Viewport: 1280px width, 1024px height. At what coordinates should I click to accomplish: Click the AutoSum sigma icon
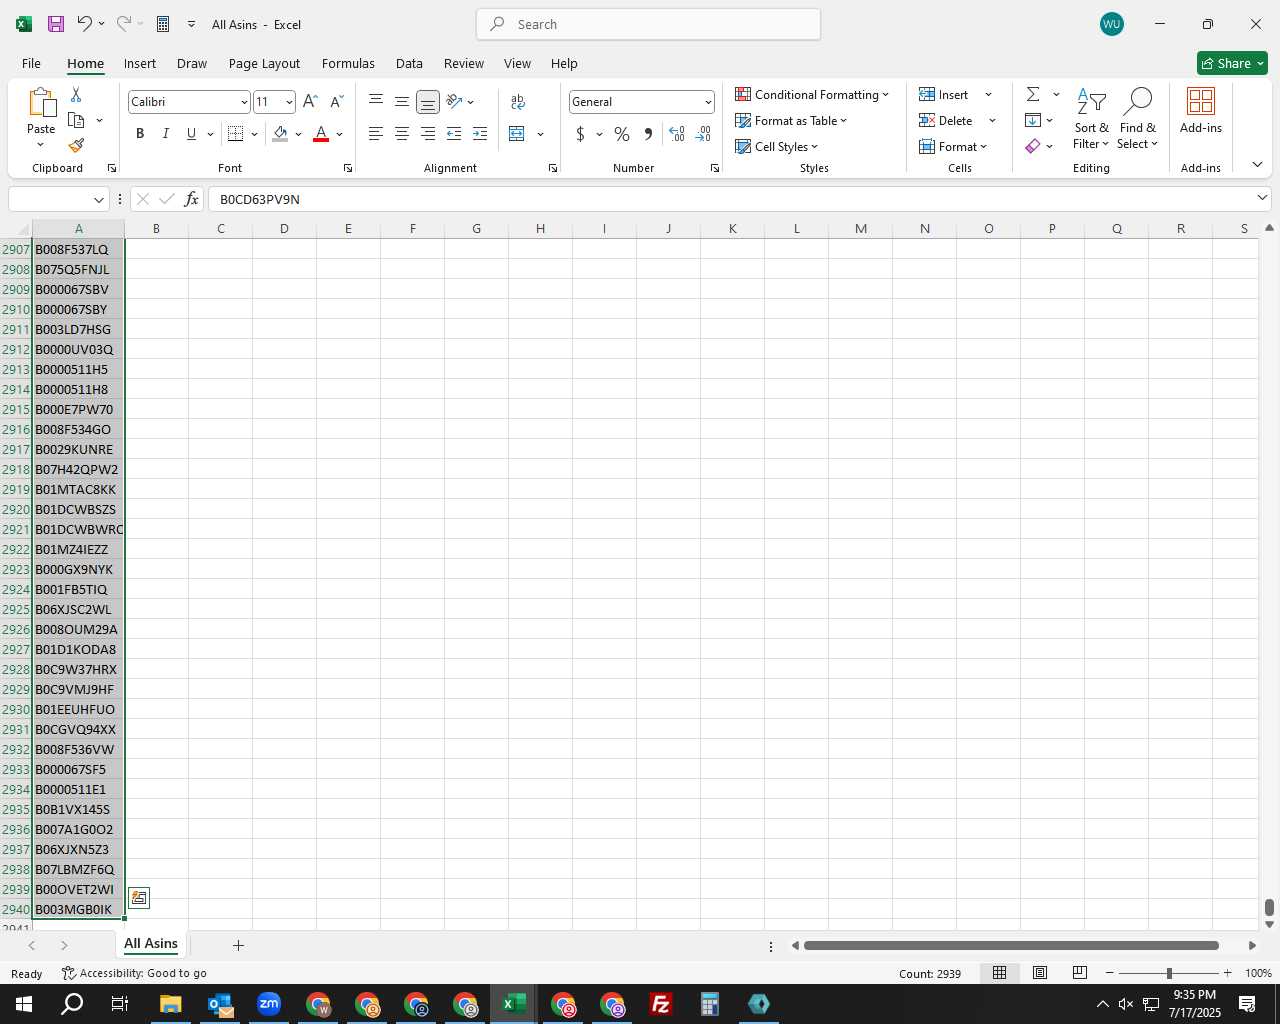[1033, 94]
